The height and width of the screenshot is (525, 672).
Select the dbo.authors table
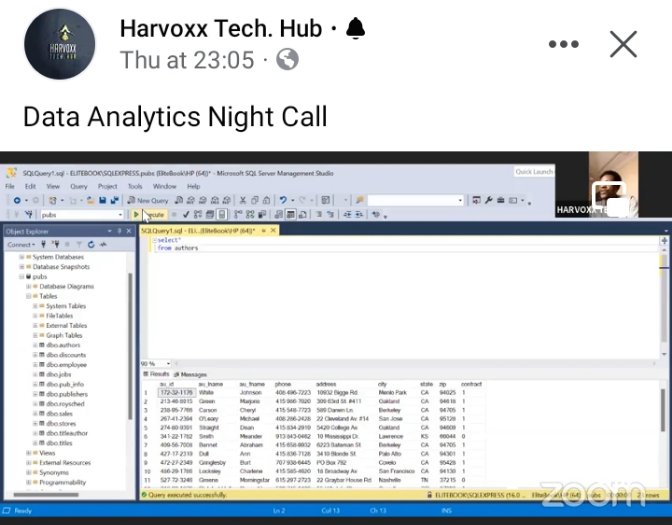point(63,345)
